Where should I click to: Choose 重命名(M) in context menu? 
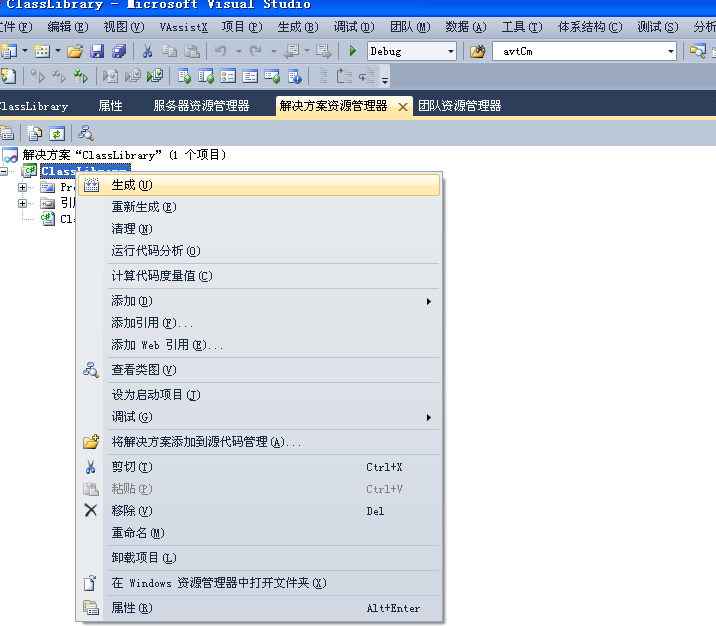259,533
